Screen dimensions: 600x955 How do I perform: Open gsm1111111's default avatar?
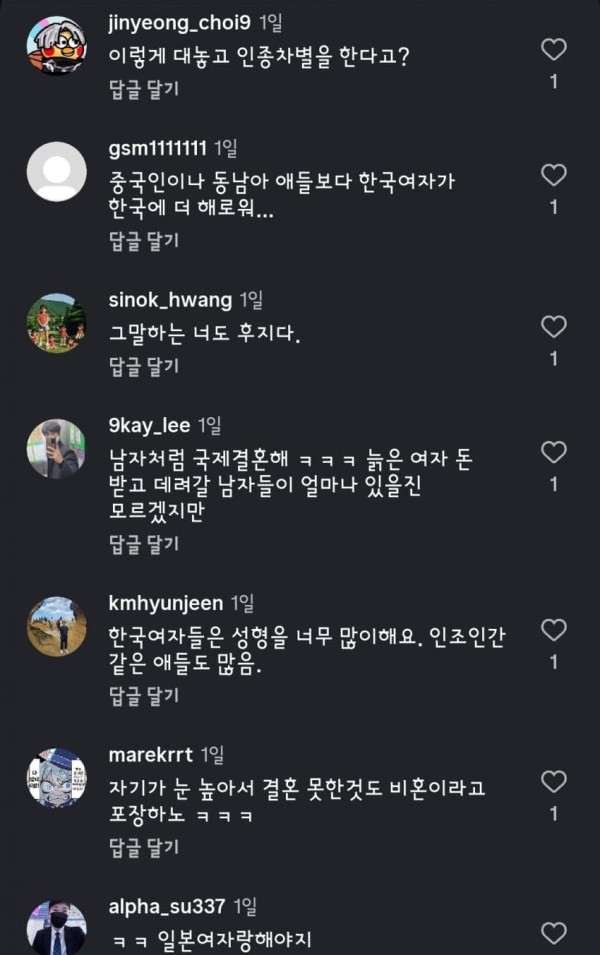pyautogui.click(x=57, y=172)
